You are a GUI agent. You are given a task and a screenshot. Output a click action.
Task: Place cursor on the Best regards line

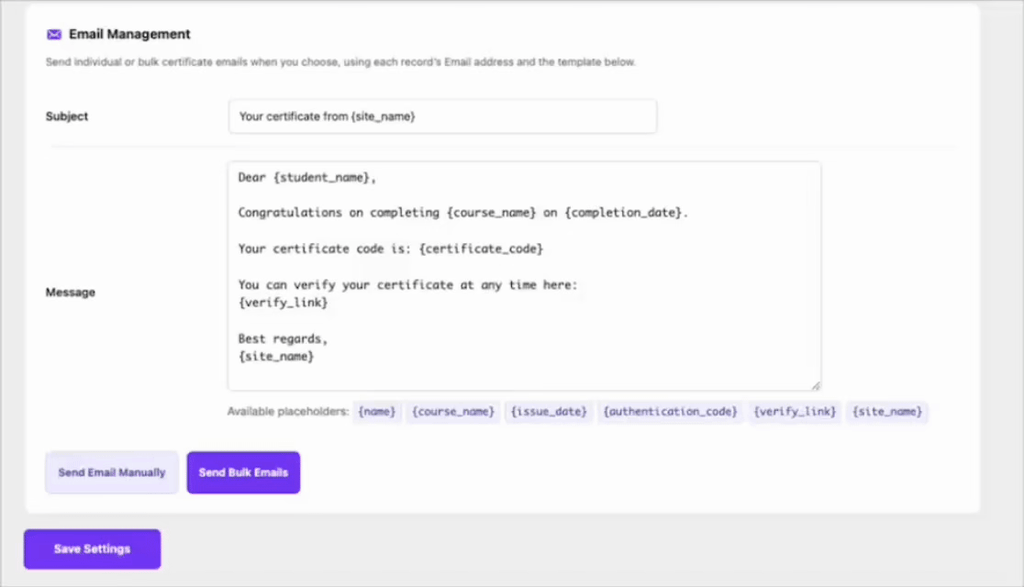[283, 338]
